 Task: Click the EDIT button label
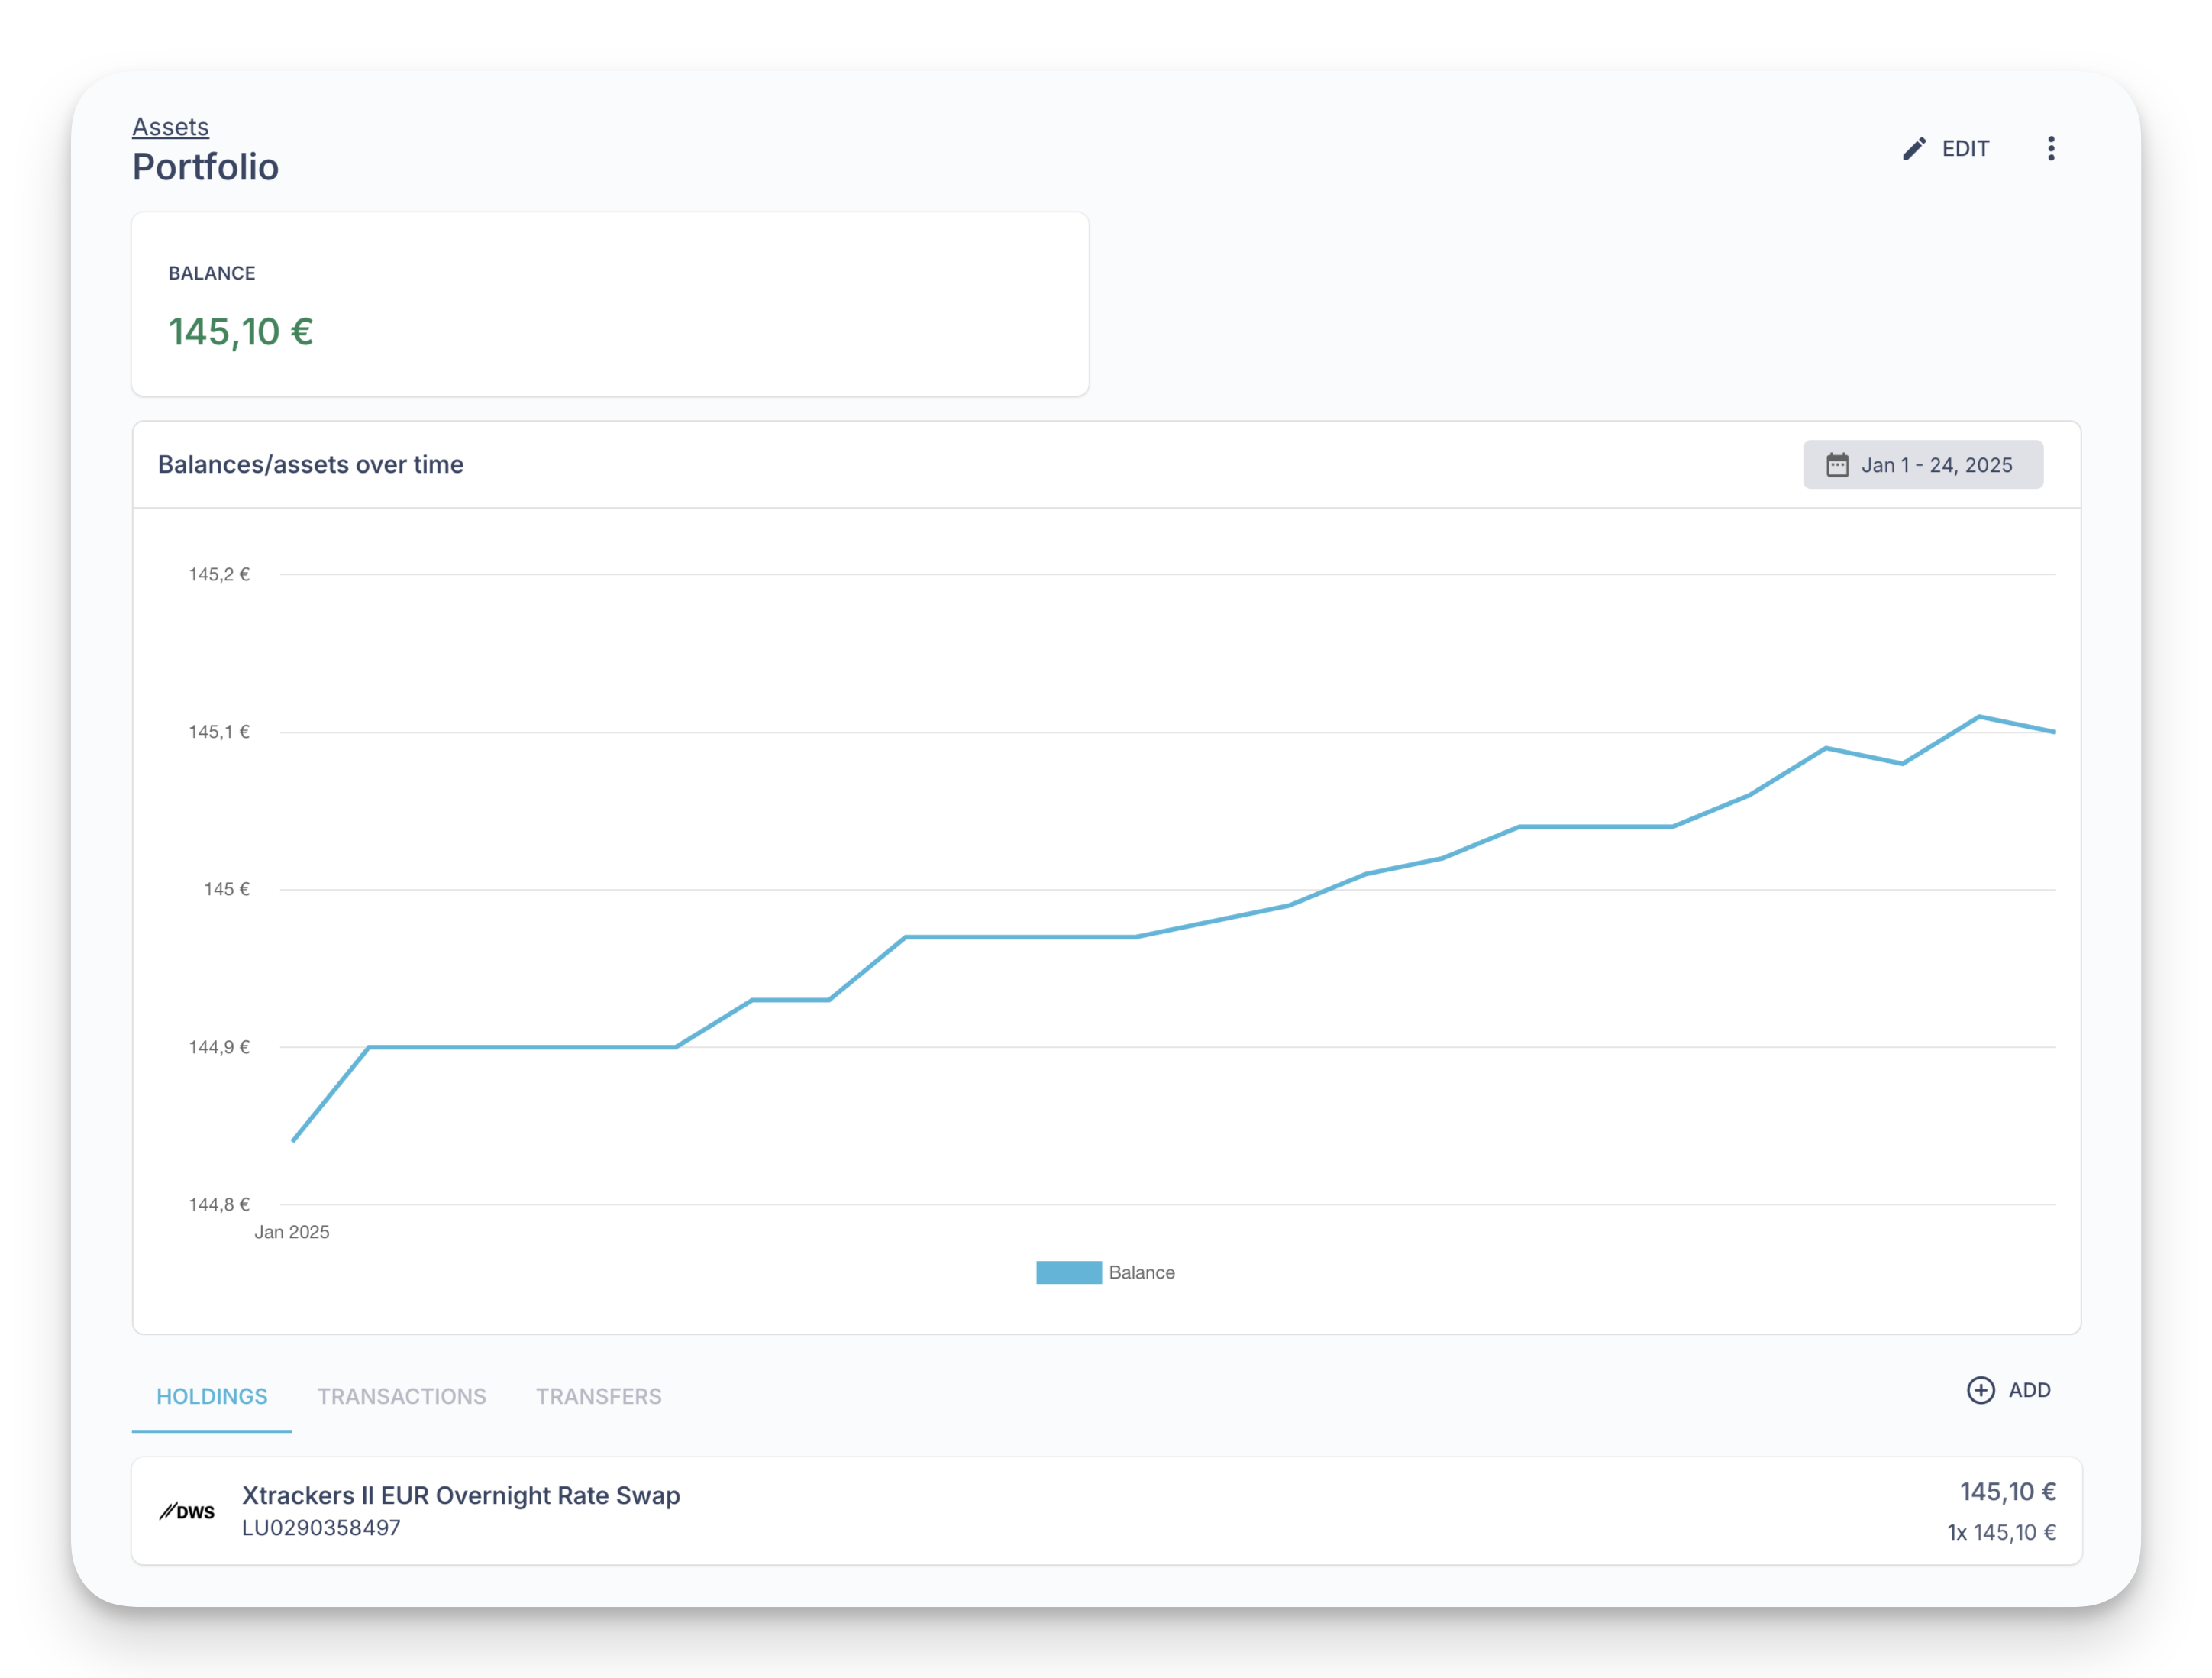pyautogui.click(x=1965, y=149)
